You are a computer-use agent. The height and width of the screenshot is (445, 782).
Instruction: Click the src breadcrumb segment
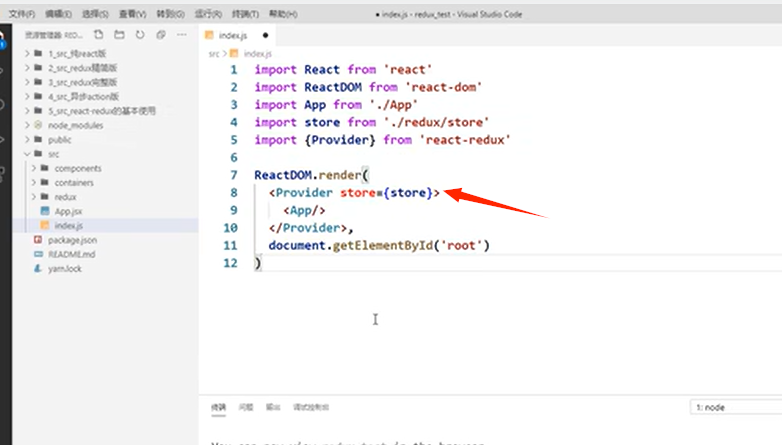pos(213,53)
